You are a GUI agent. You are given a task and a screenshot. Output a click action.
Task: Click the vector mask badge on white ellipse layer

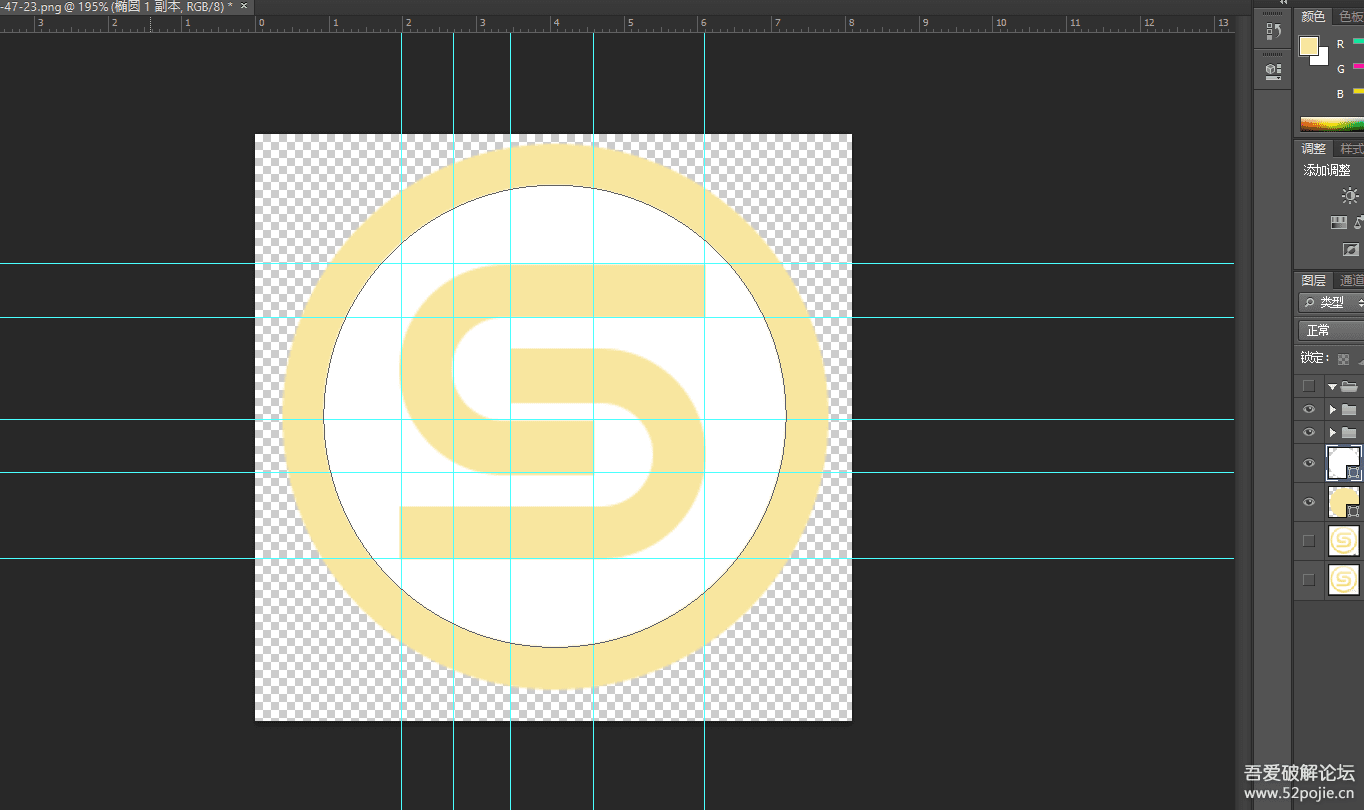click(x=1353, y=472)
